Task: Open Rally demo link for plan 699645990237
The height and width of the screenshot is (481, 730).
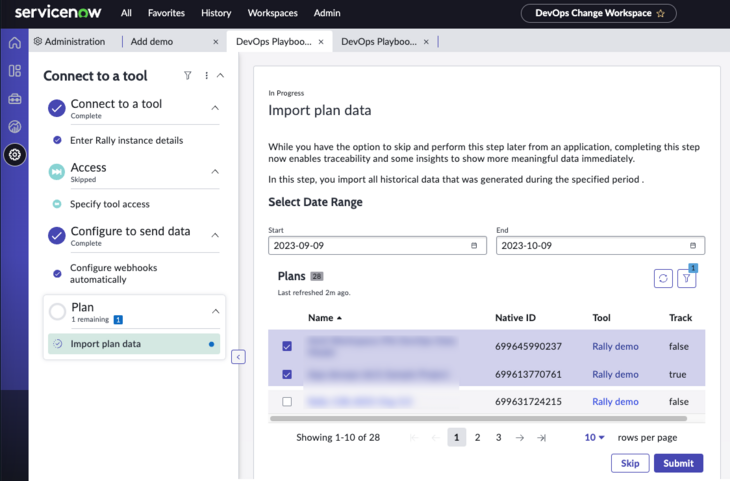Action: (615, 346)
